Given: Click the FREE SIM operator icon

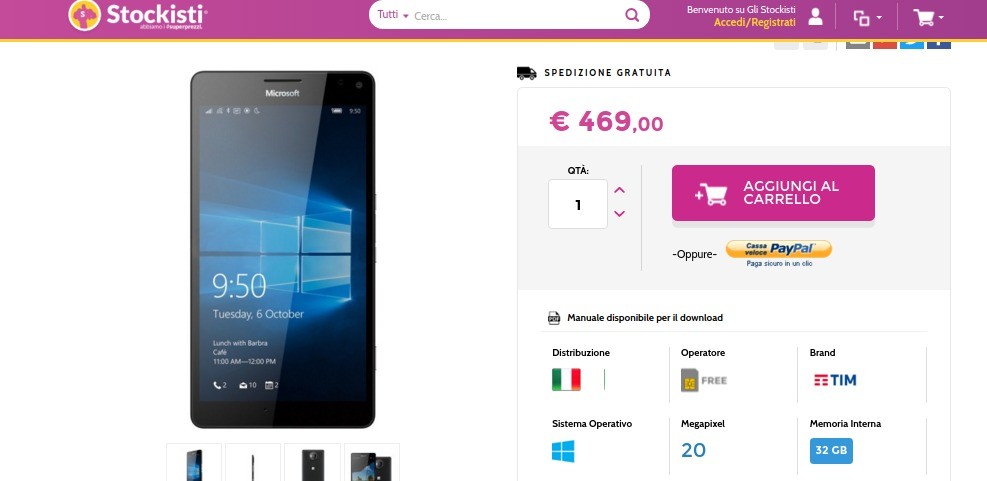Looking at the screenshot, I should point(704,380).
